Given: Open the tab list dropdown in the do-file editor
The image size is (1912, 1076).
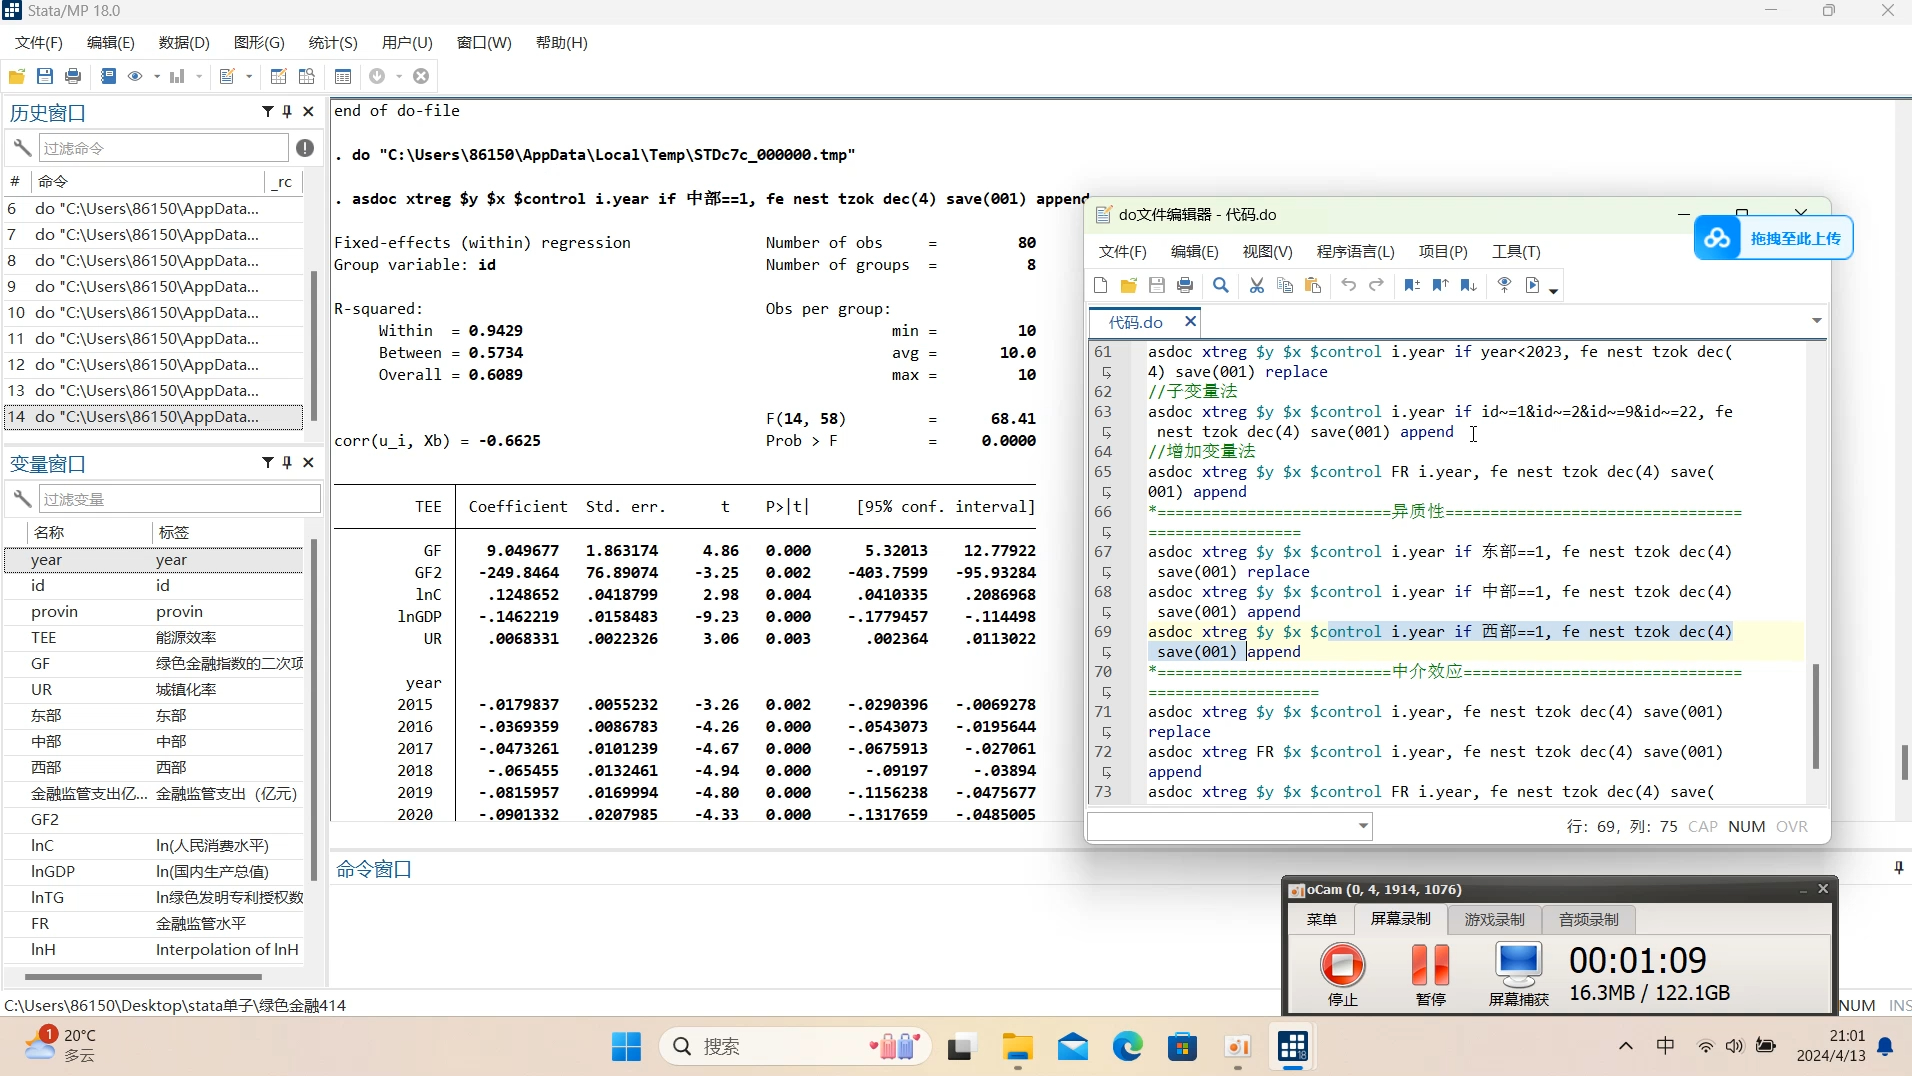Looking at the screenshot, I should [x=1816, y=321].
